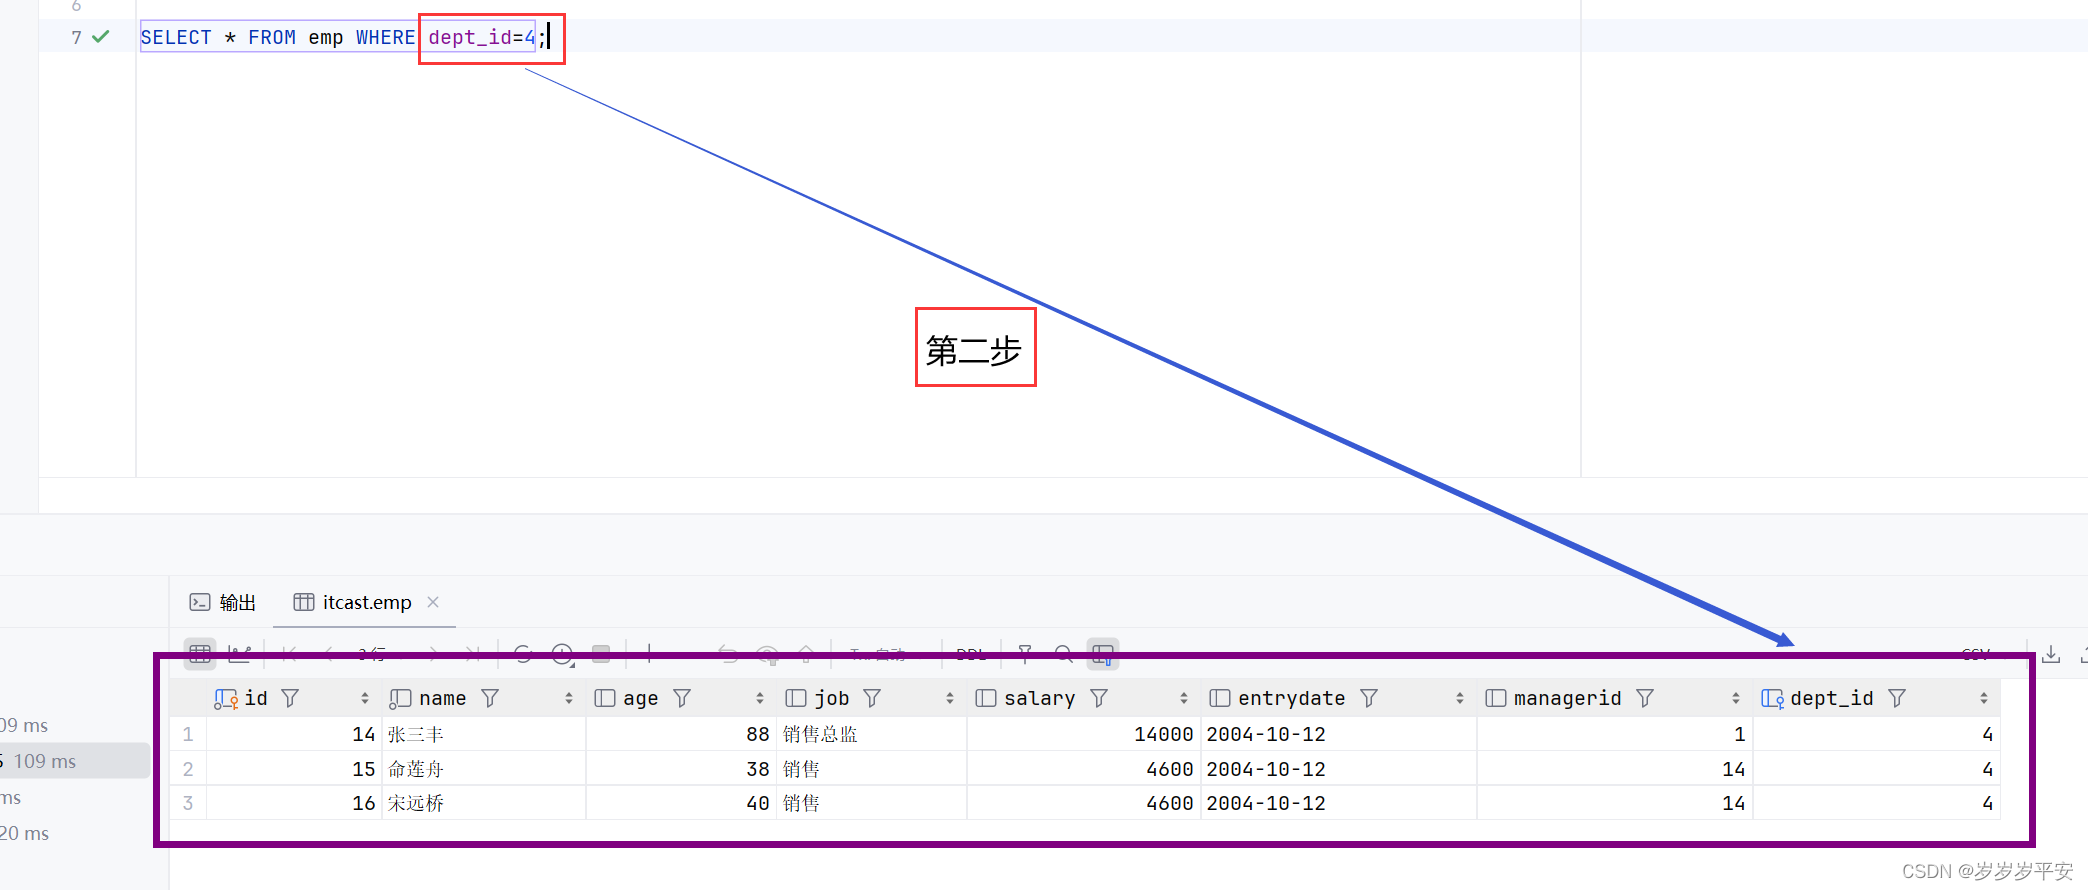This screenshot has height=890, width=2088.
Task: Revert pending changes
Action: 728,654
